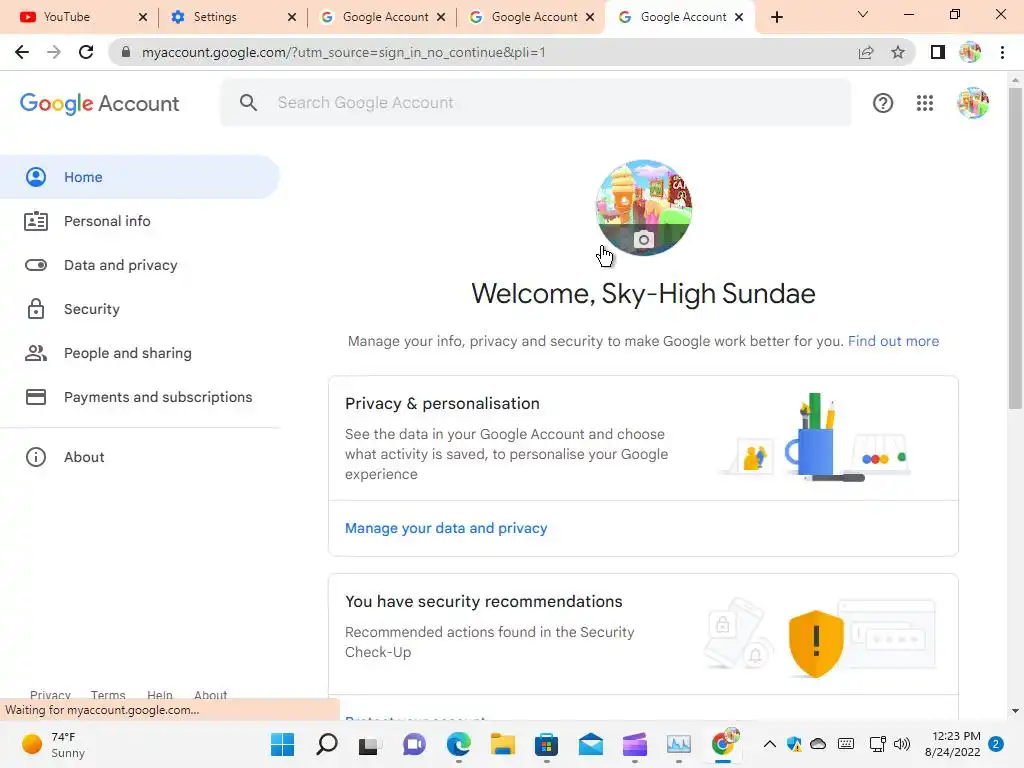
Task: Open the tab search dropdown
Action: tap(863, 14)
